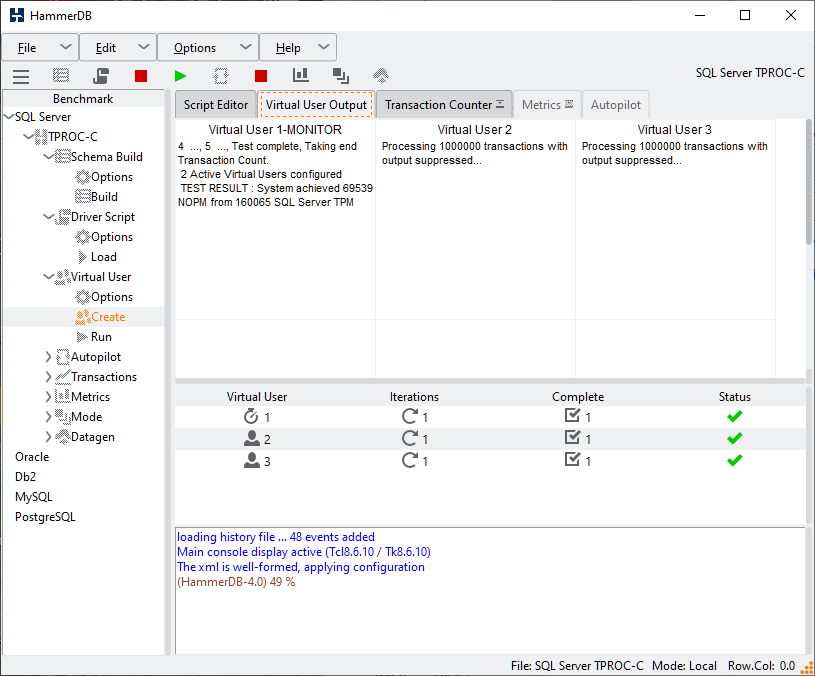Select the Virtual User Output tab

click(316, 104)
